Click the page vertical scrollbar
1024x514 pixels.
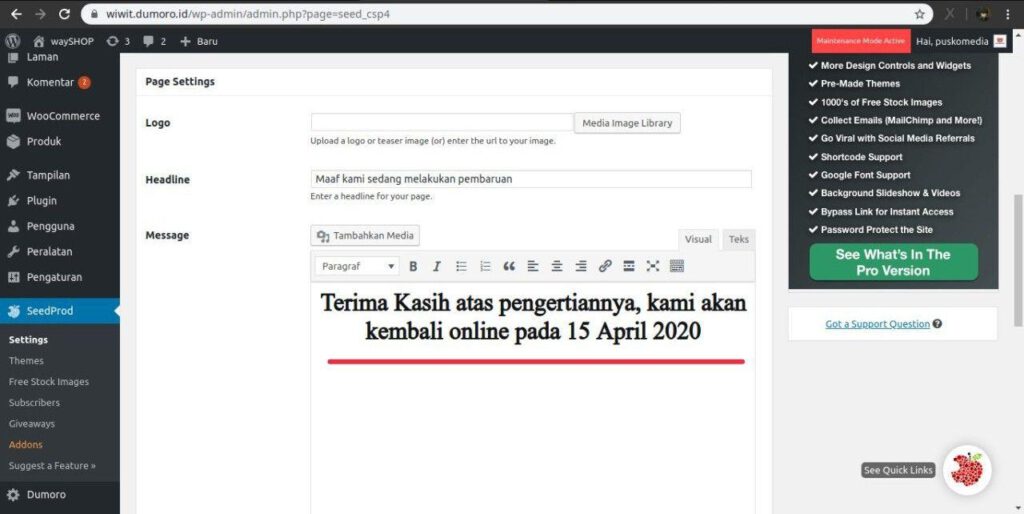tap(1017, 261)
